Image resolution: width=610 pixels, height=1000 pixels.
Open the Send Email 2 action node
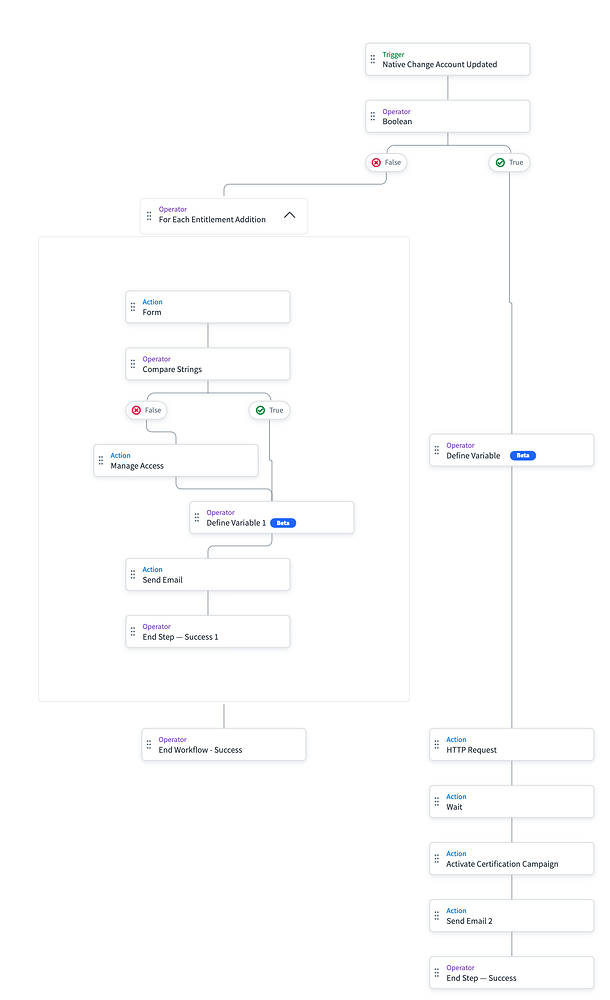511,915
